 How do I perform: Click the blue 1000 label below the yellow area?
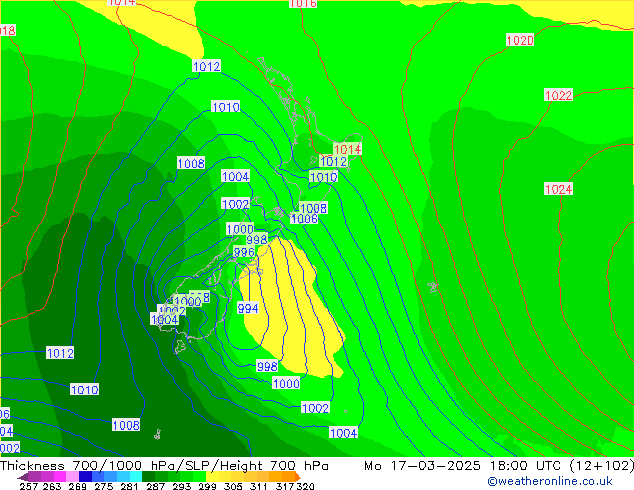point(285,384)
